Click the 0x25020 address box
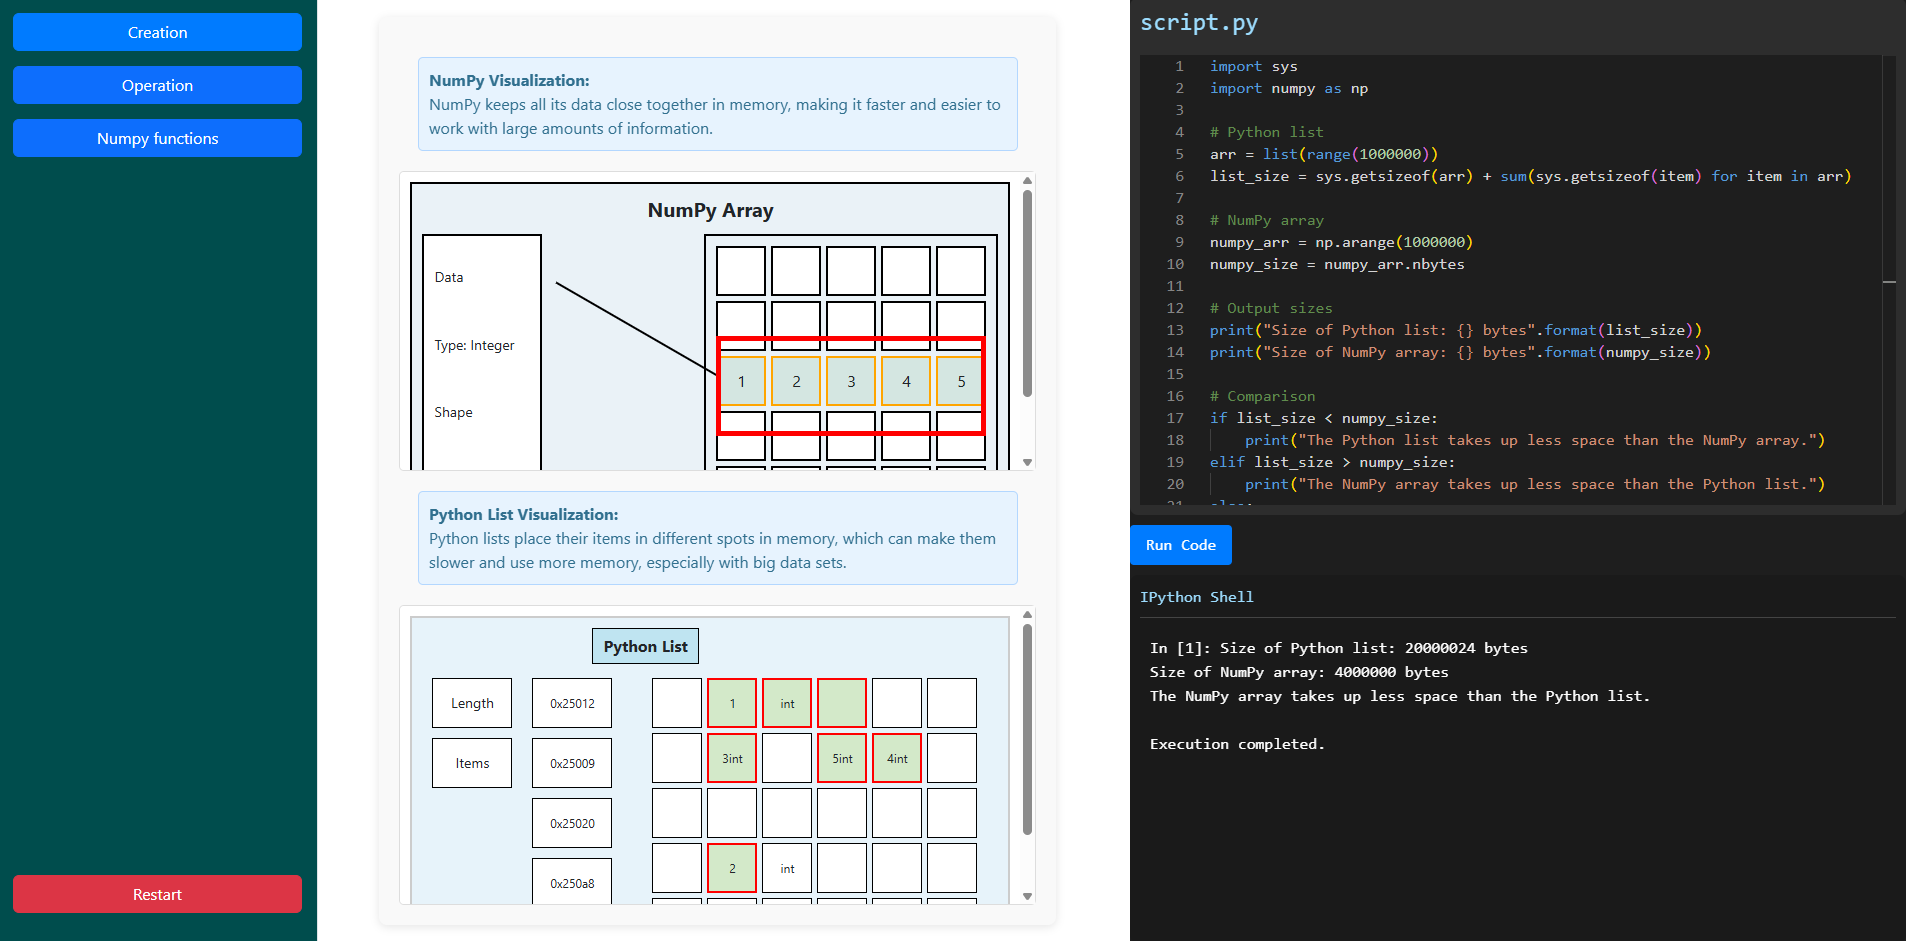1906x941 pixels. coord(572,823)
